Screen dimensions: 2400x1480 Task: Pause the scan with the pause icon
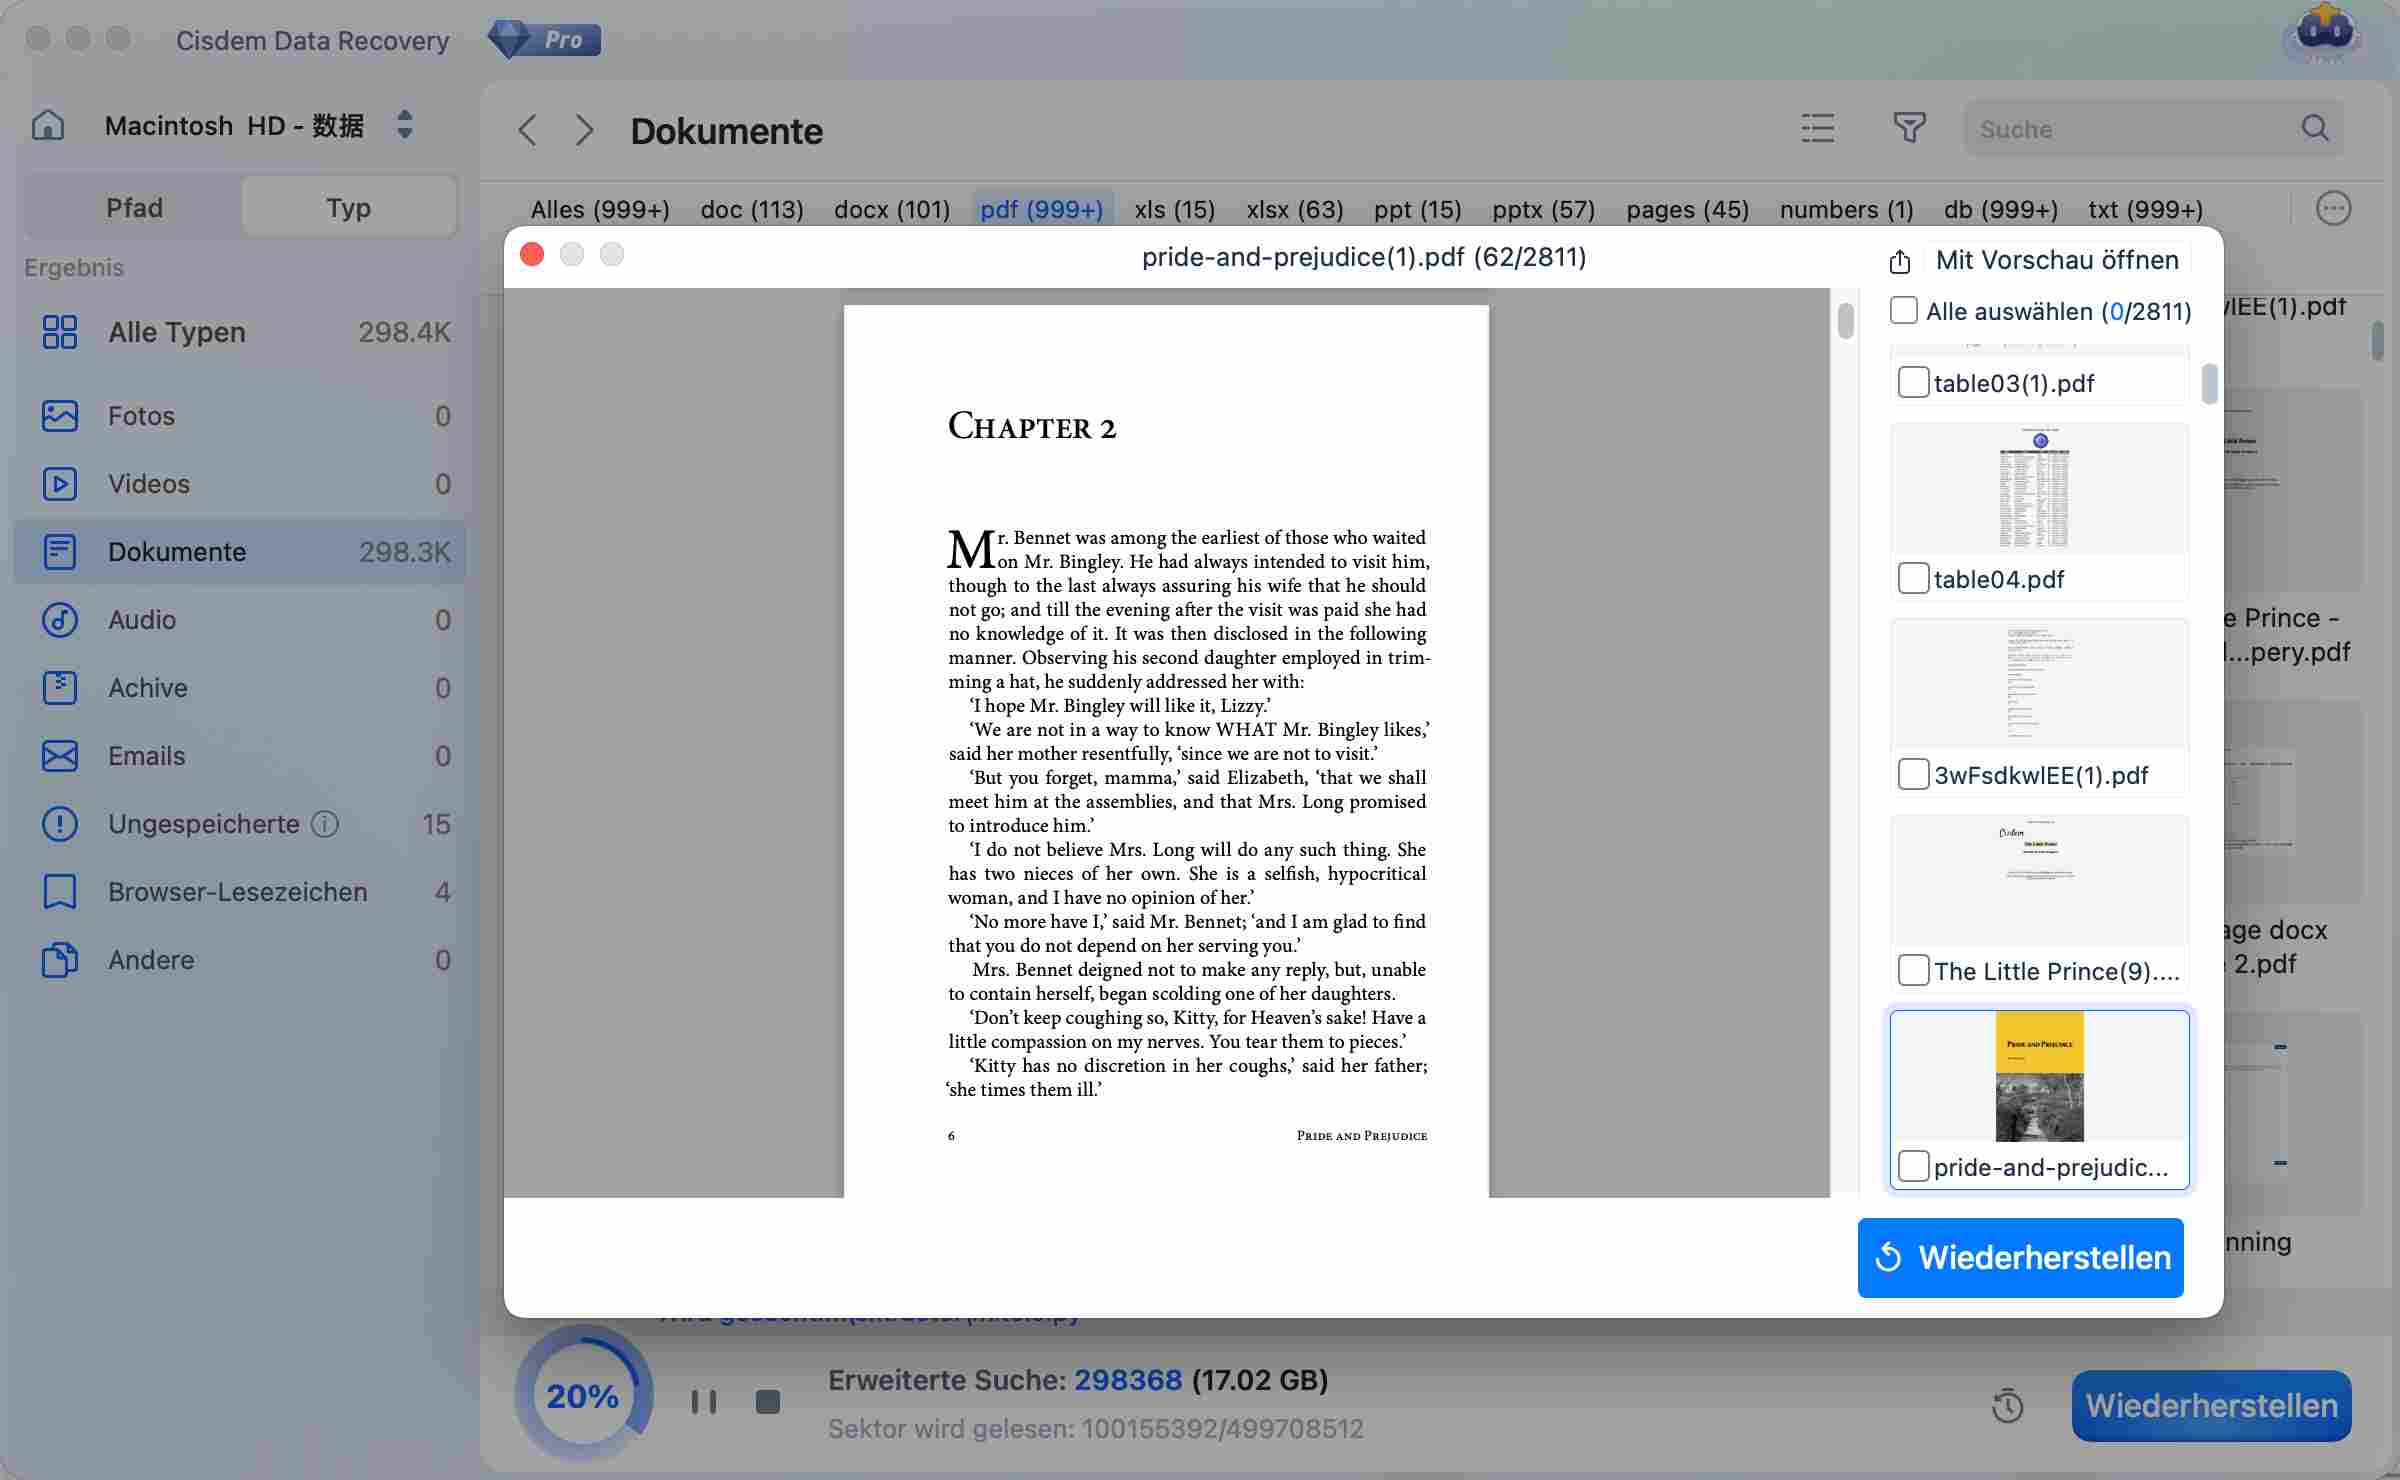tap(704, 1402)
